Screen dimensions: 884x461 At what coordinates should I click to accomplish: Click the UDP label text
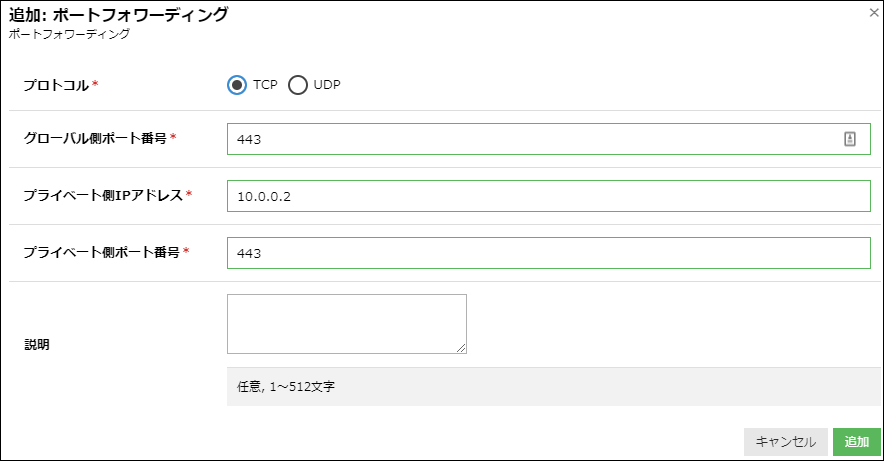point(327,85)
